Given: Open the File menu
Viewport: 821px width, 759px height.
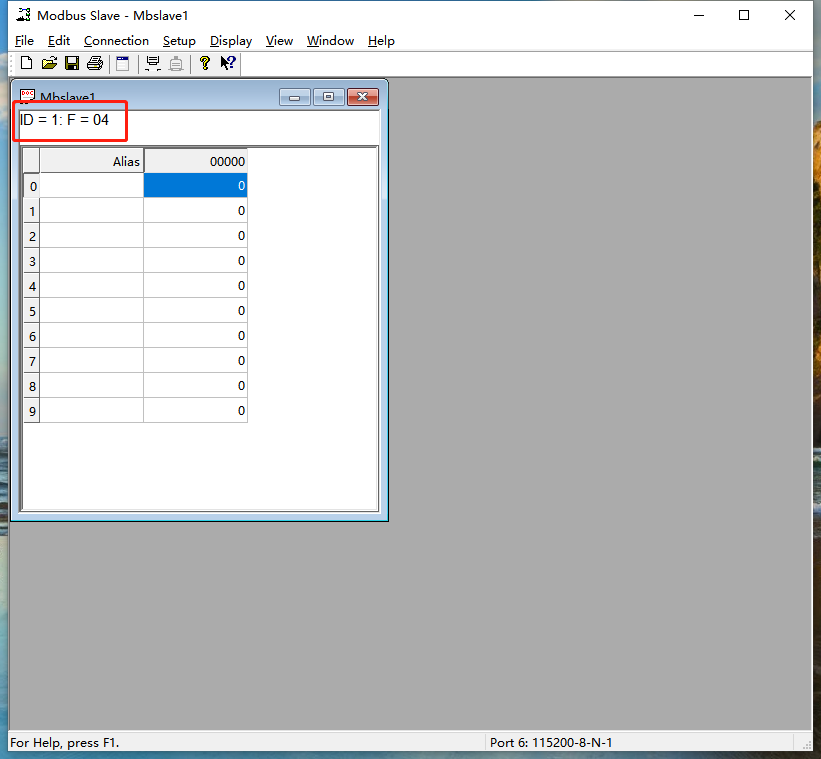Looking at the screenshot, I should [x=24, y=41].
